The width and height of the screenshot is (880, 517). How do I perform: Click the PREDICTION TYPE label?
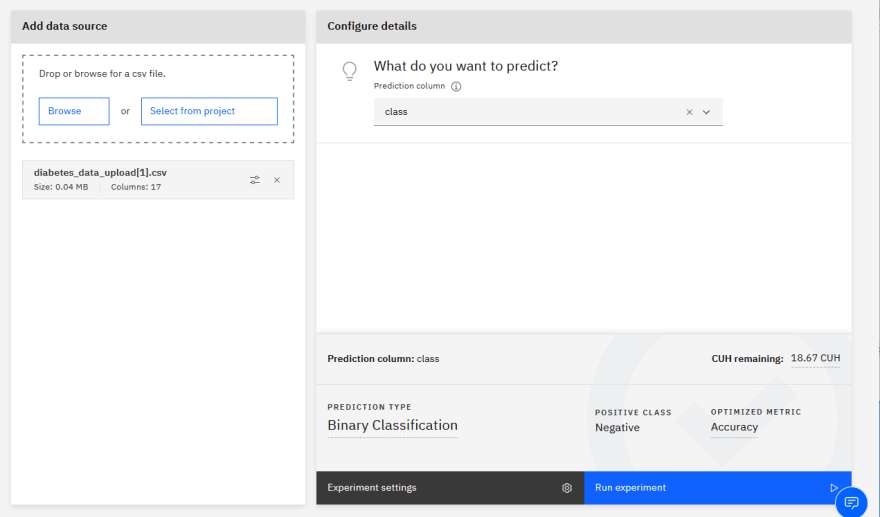(x=369, y=407)
